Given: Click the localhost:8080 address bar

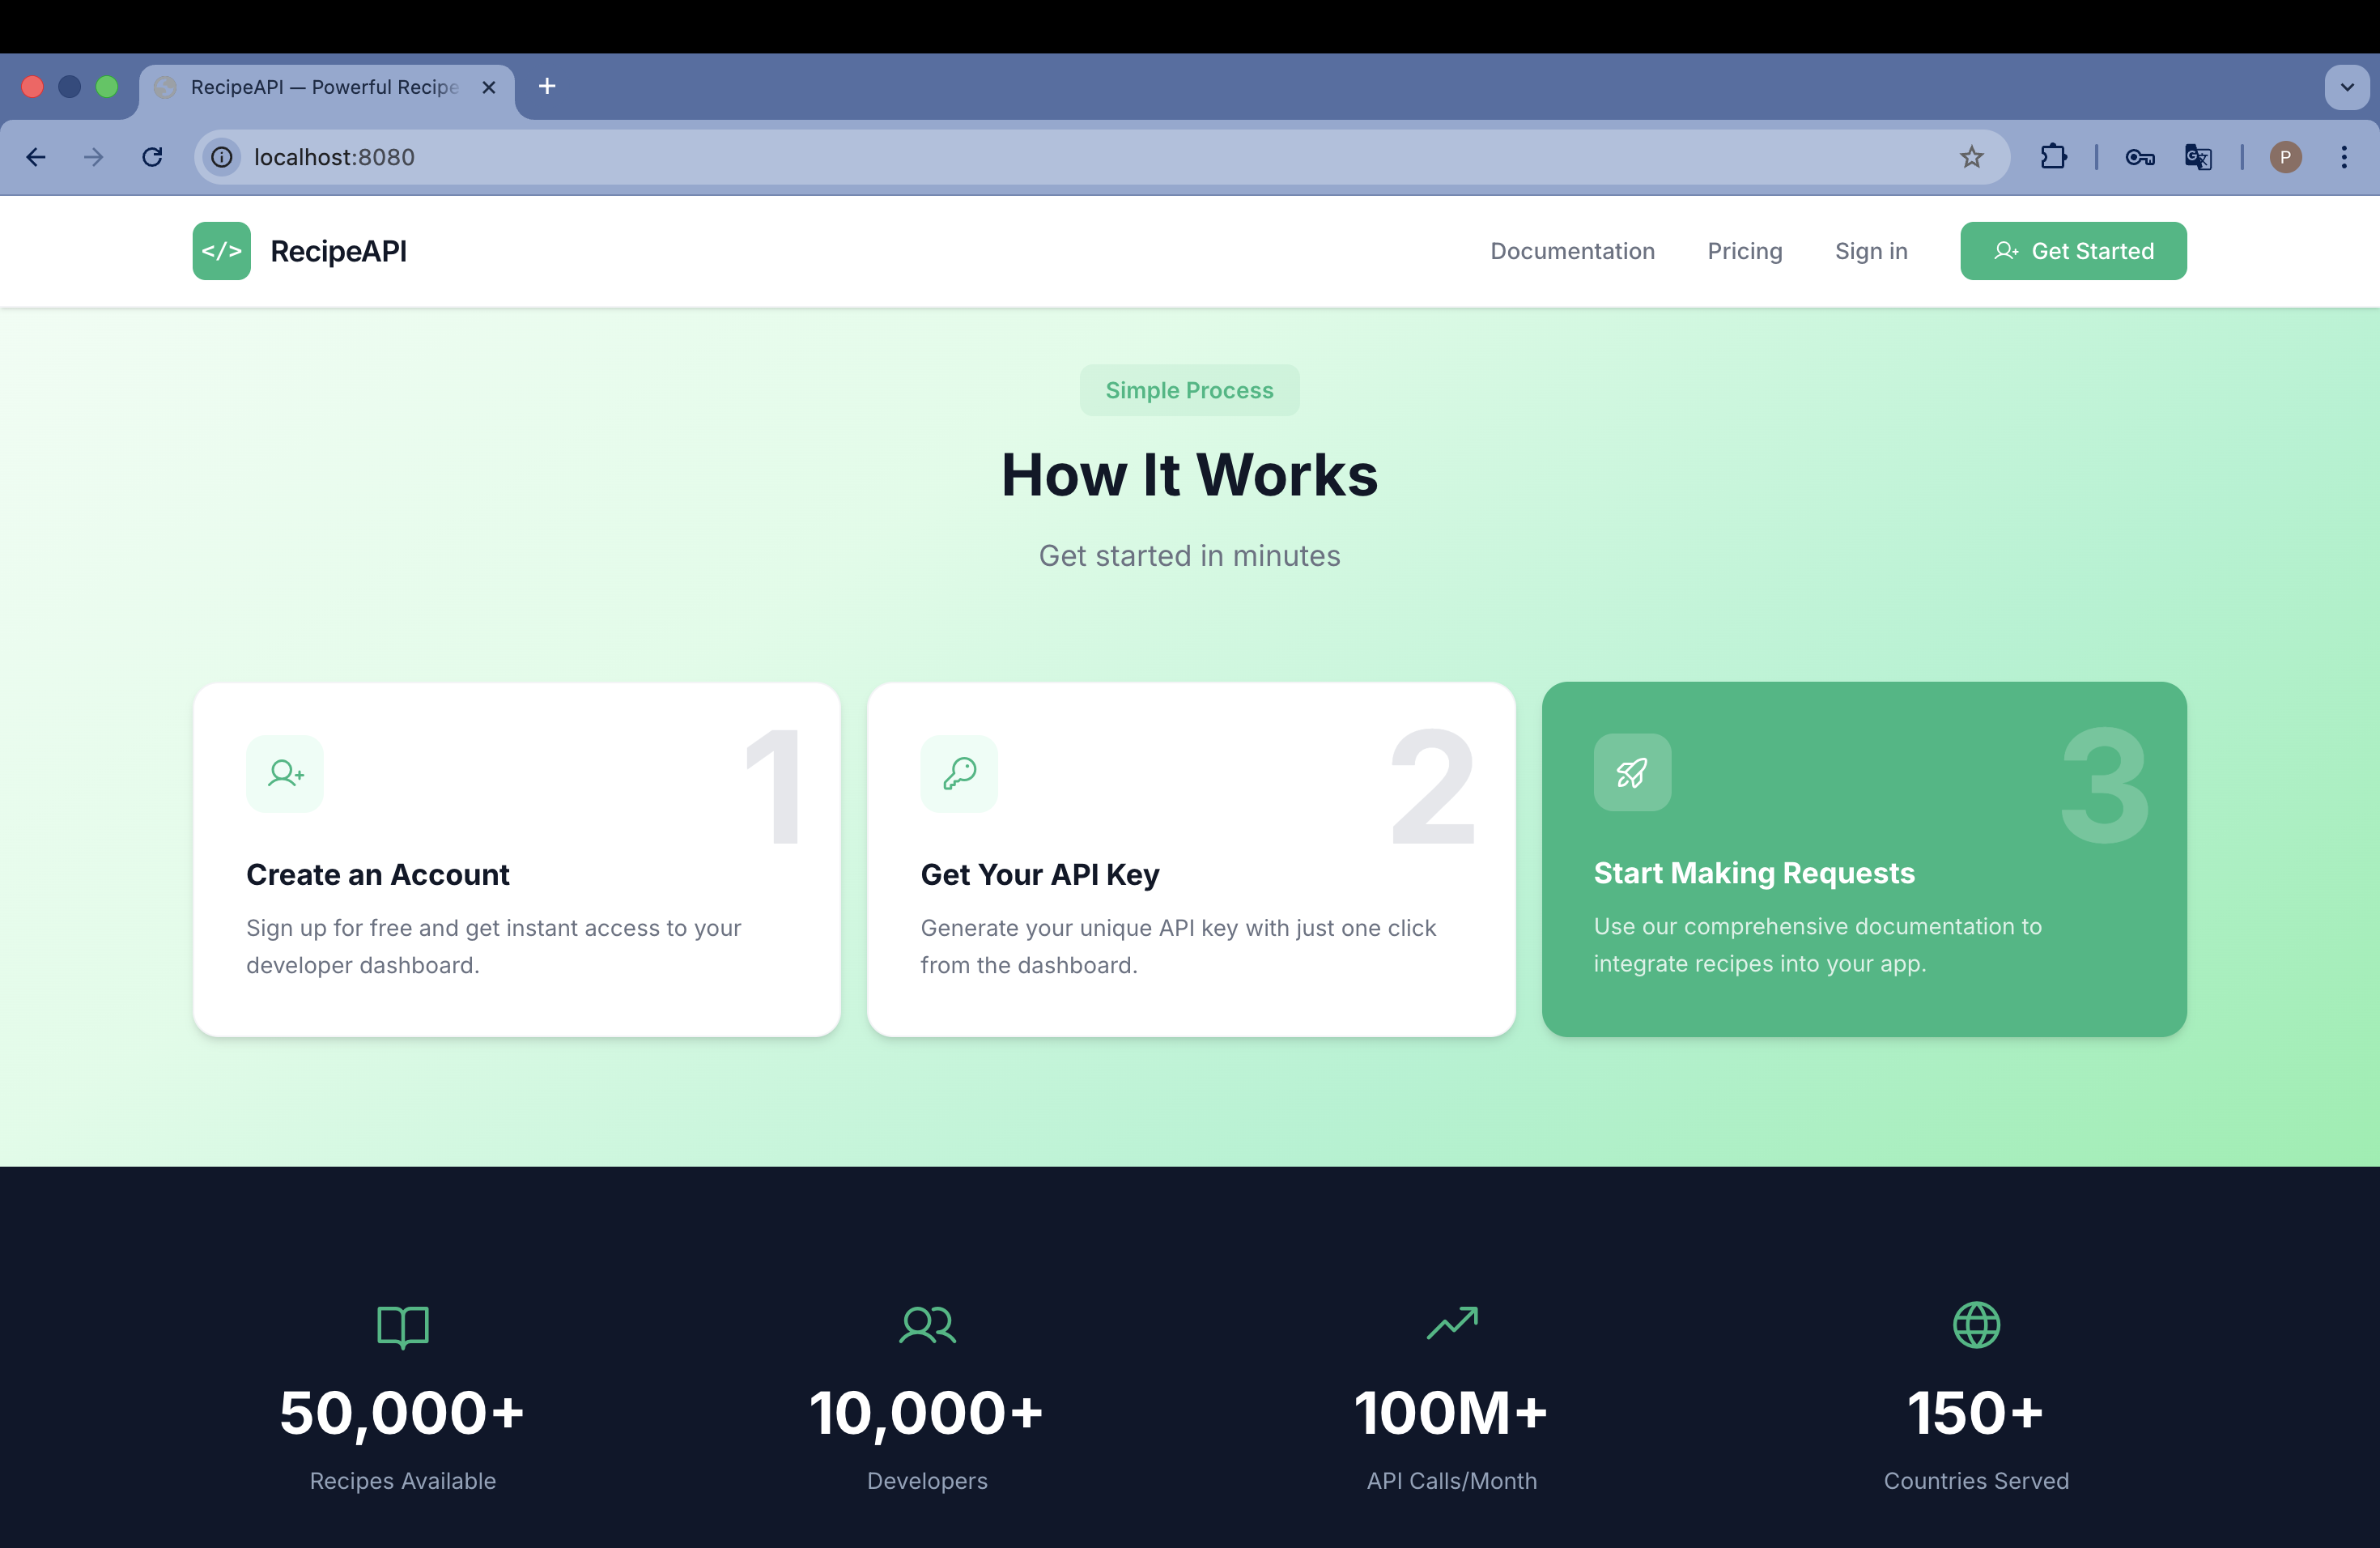Looking at the screenshot, I should 1000,157.
